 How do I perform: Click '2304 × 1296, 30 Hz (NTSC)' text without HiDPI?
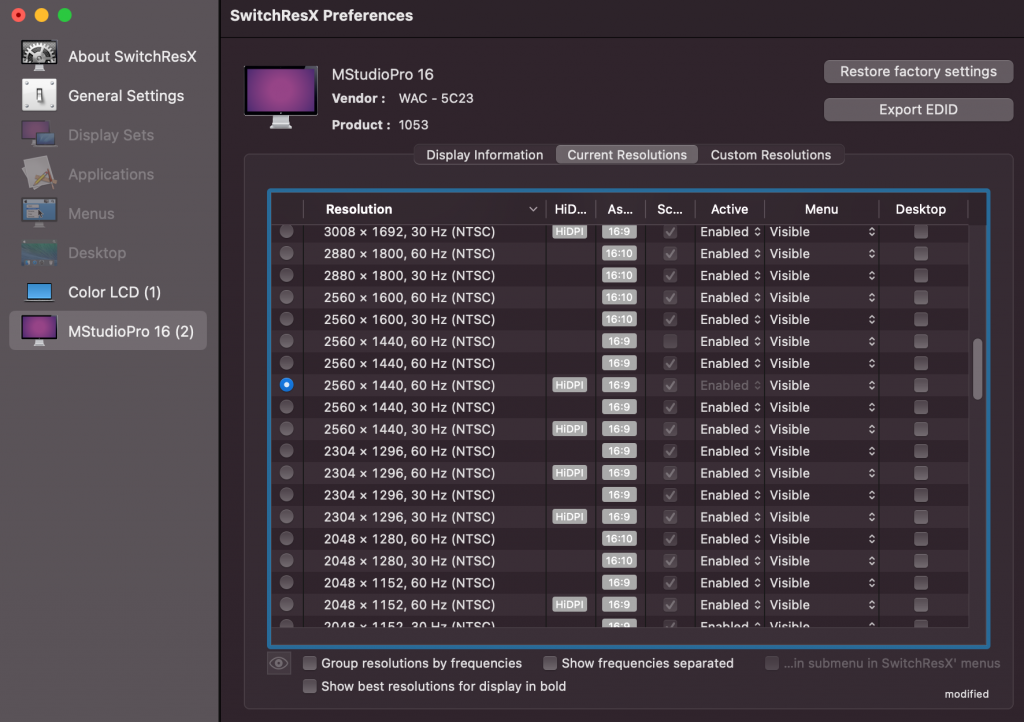click(x=409, y=495)
